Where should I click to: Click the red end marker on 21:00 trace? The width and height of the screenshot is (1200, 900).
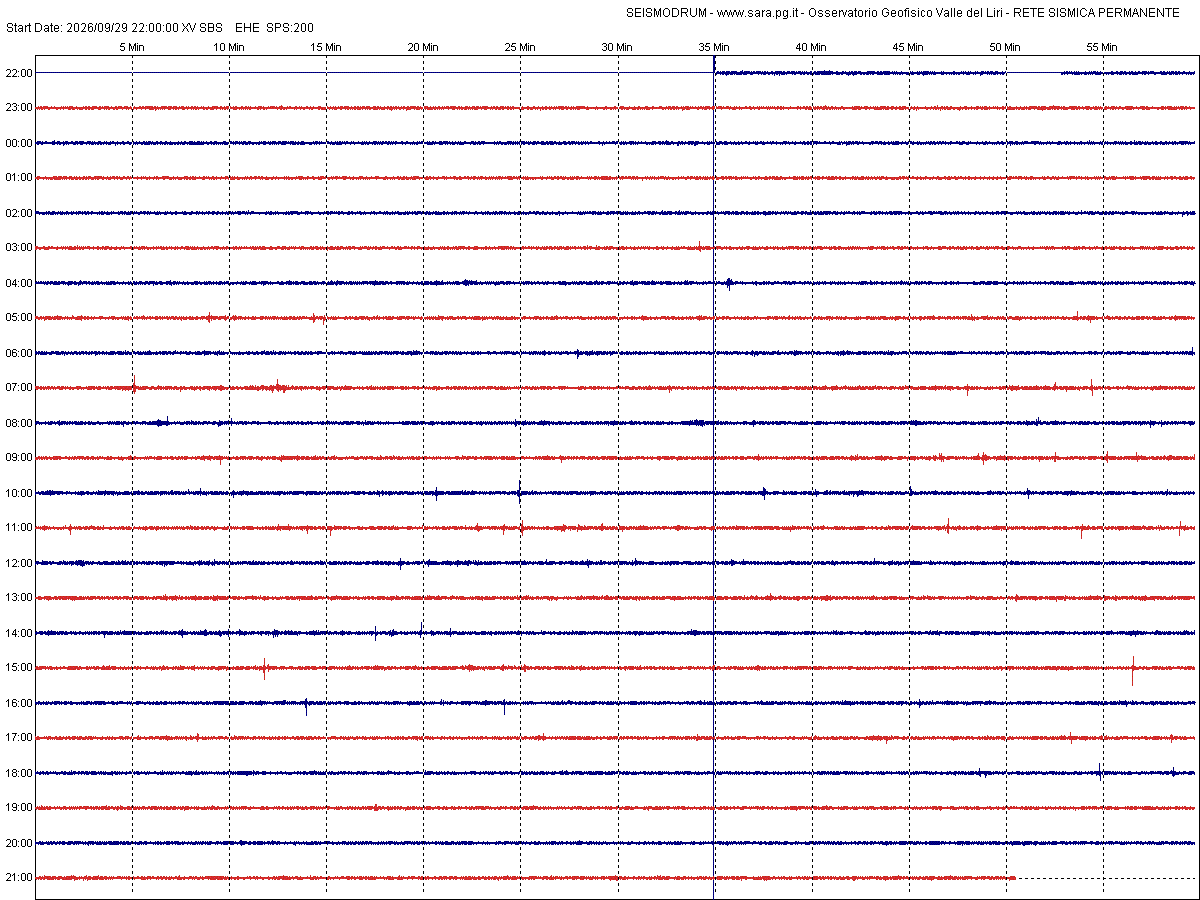click(1012, 878)
